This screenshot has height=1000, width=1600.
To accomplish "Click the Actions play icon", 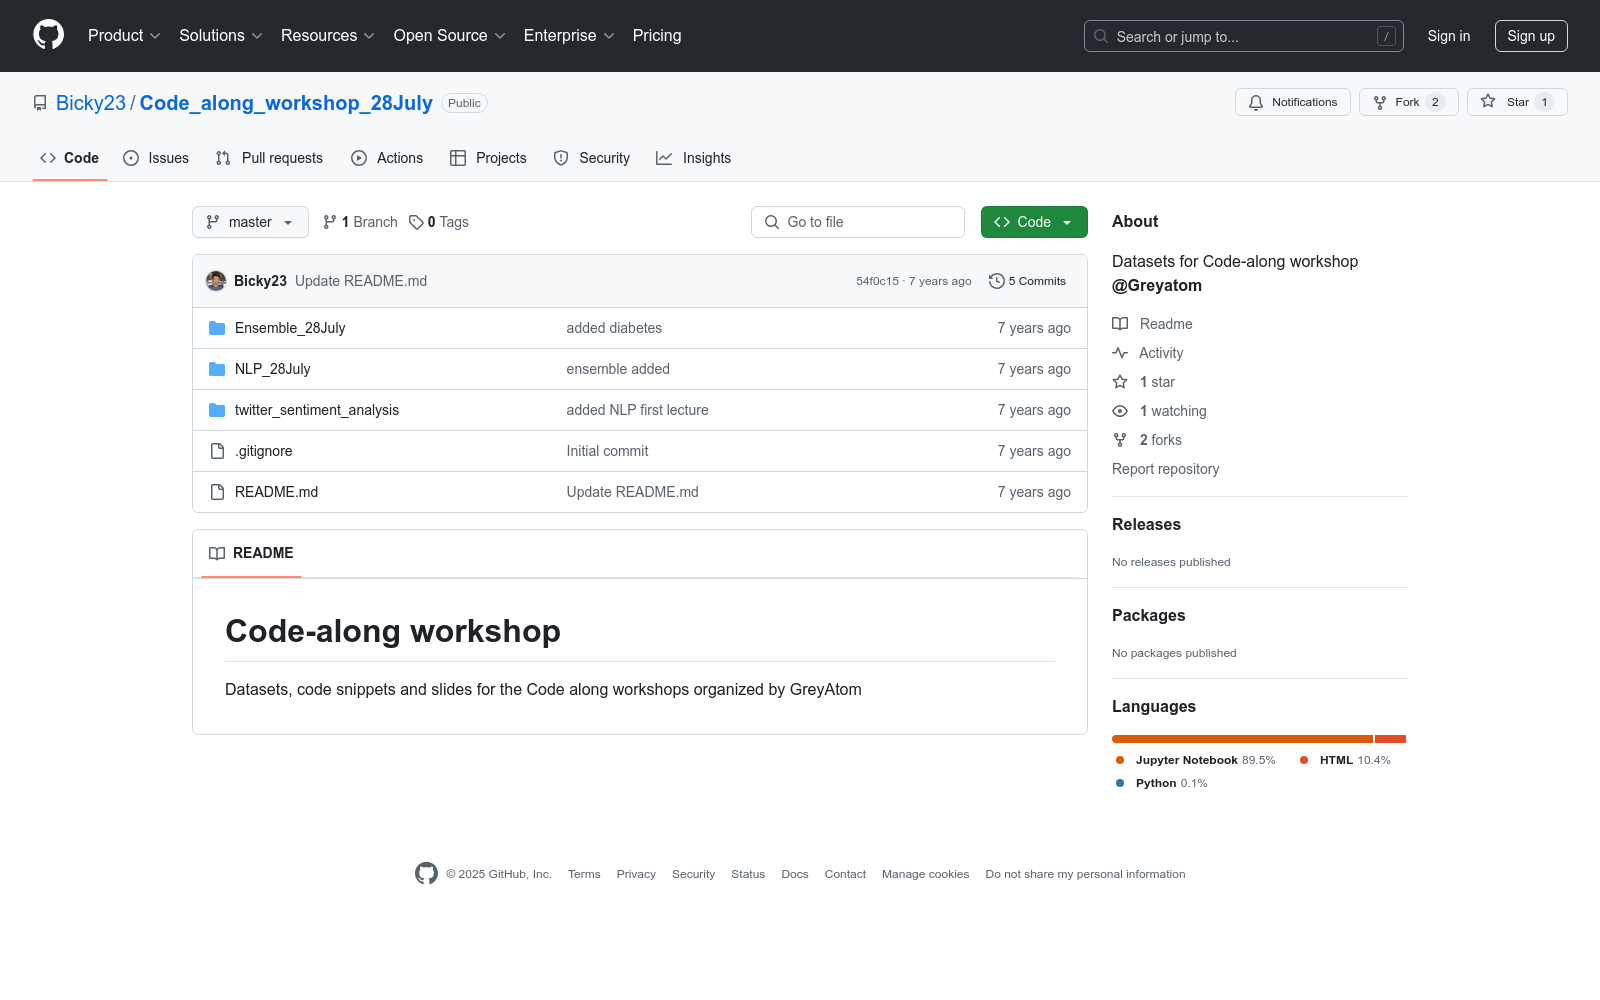I will pyautogui.click(x=359, y=158).
